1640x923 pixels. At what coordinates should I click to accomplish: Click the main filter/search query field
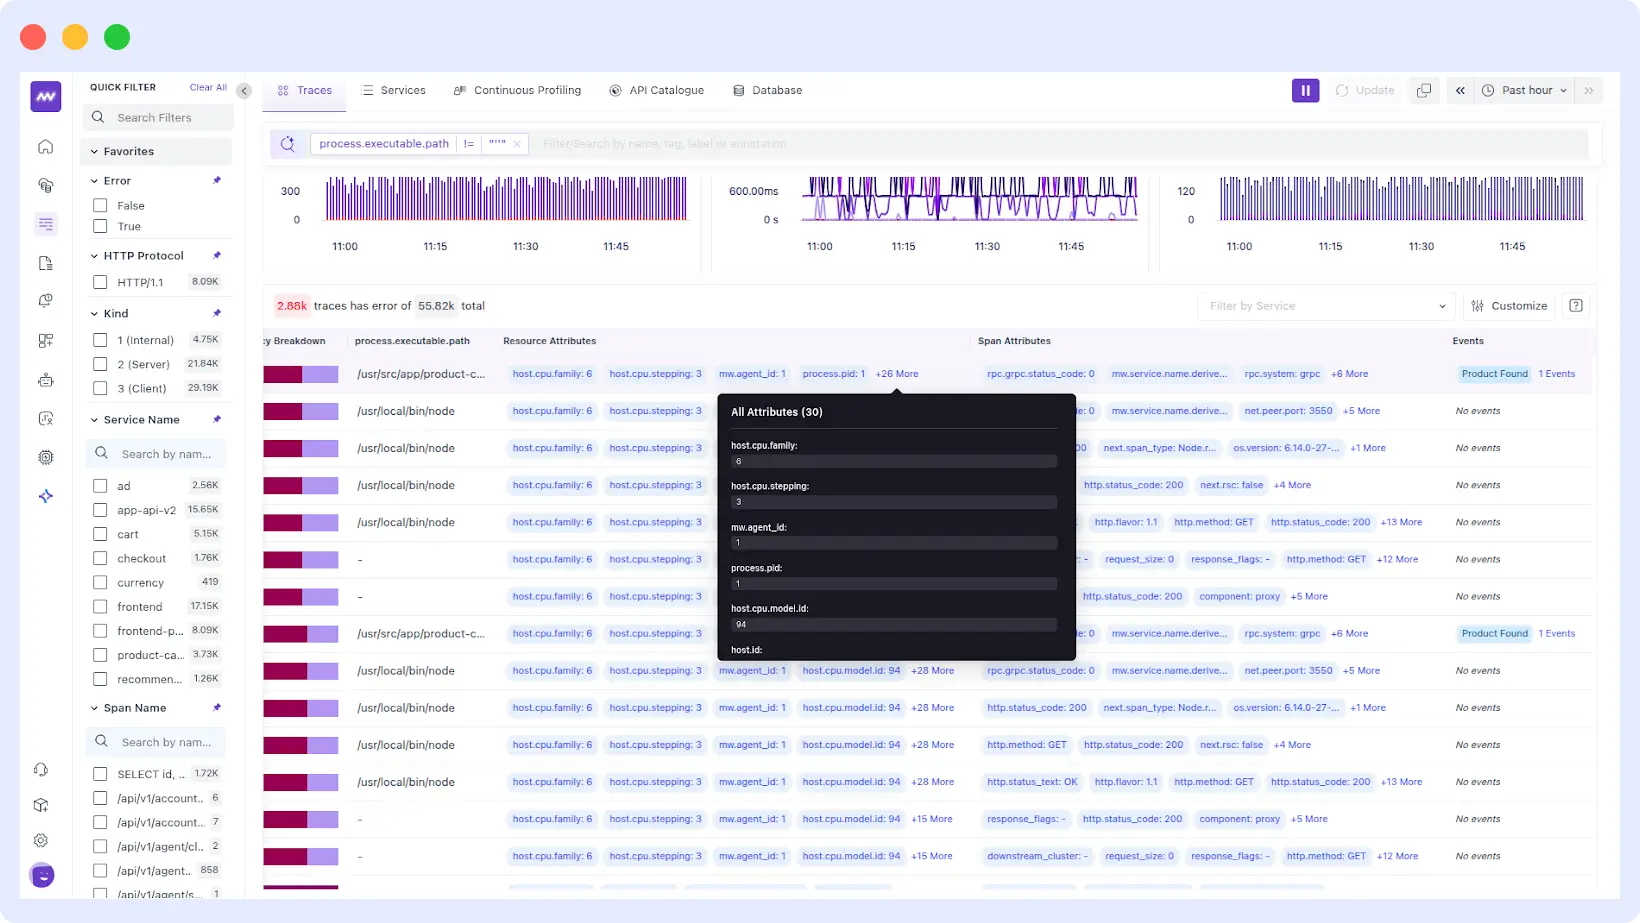coord(1060,144)
